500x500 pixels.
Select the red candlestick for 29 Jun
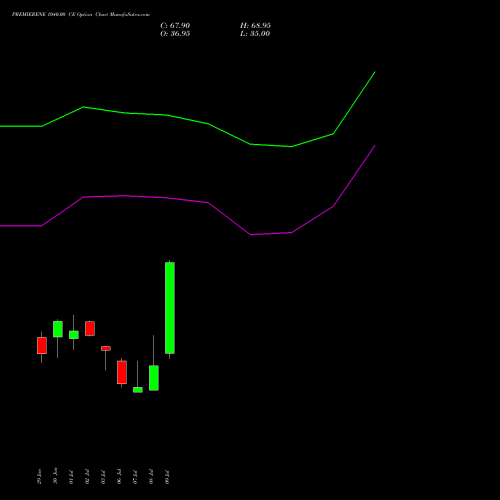coord(42,345)
